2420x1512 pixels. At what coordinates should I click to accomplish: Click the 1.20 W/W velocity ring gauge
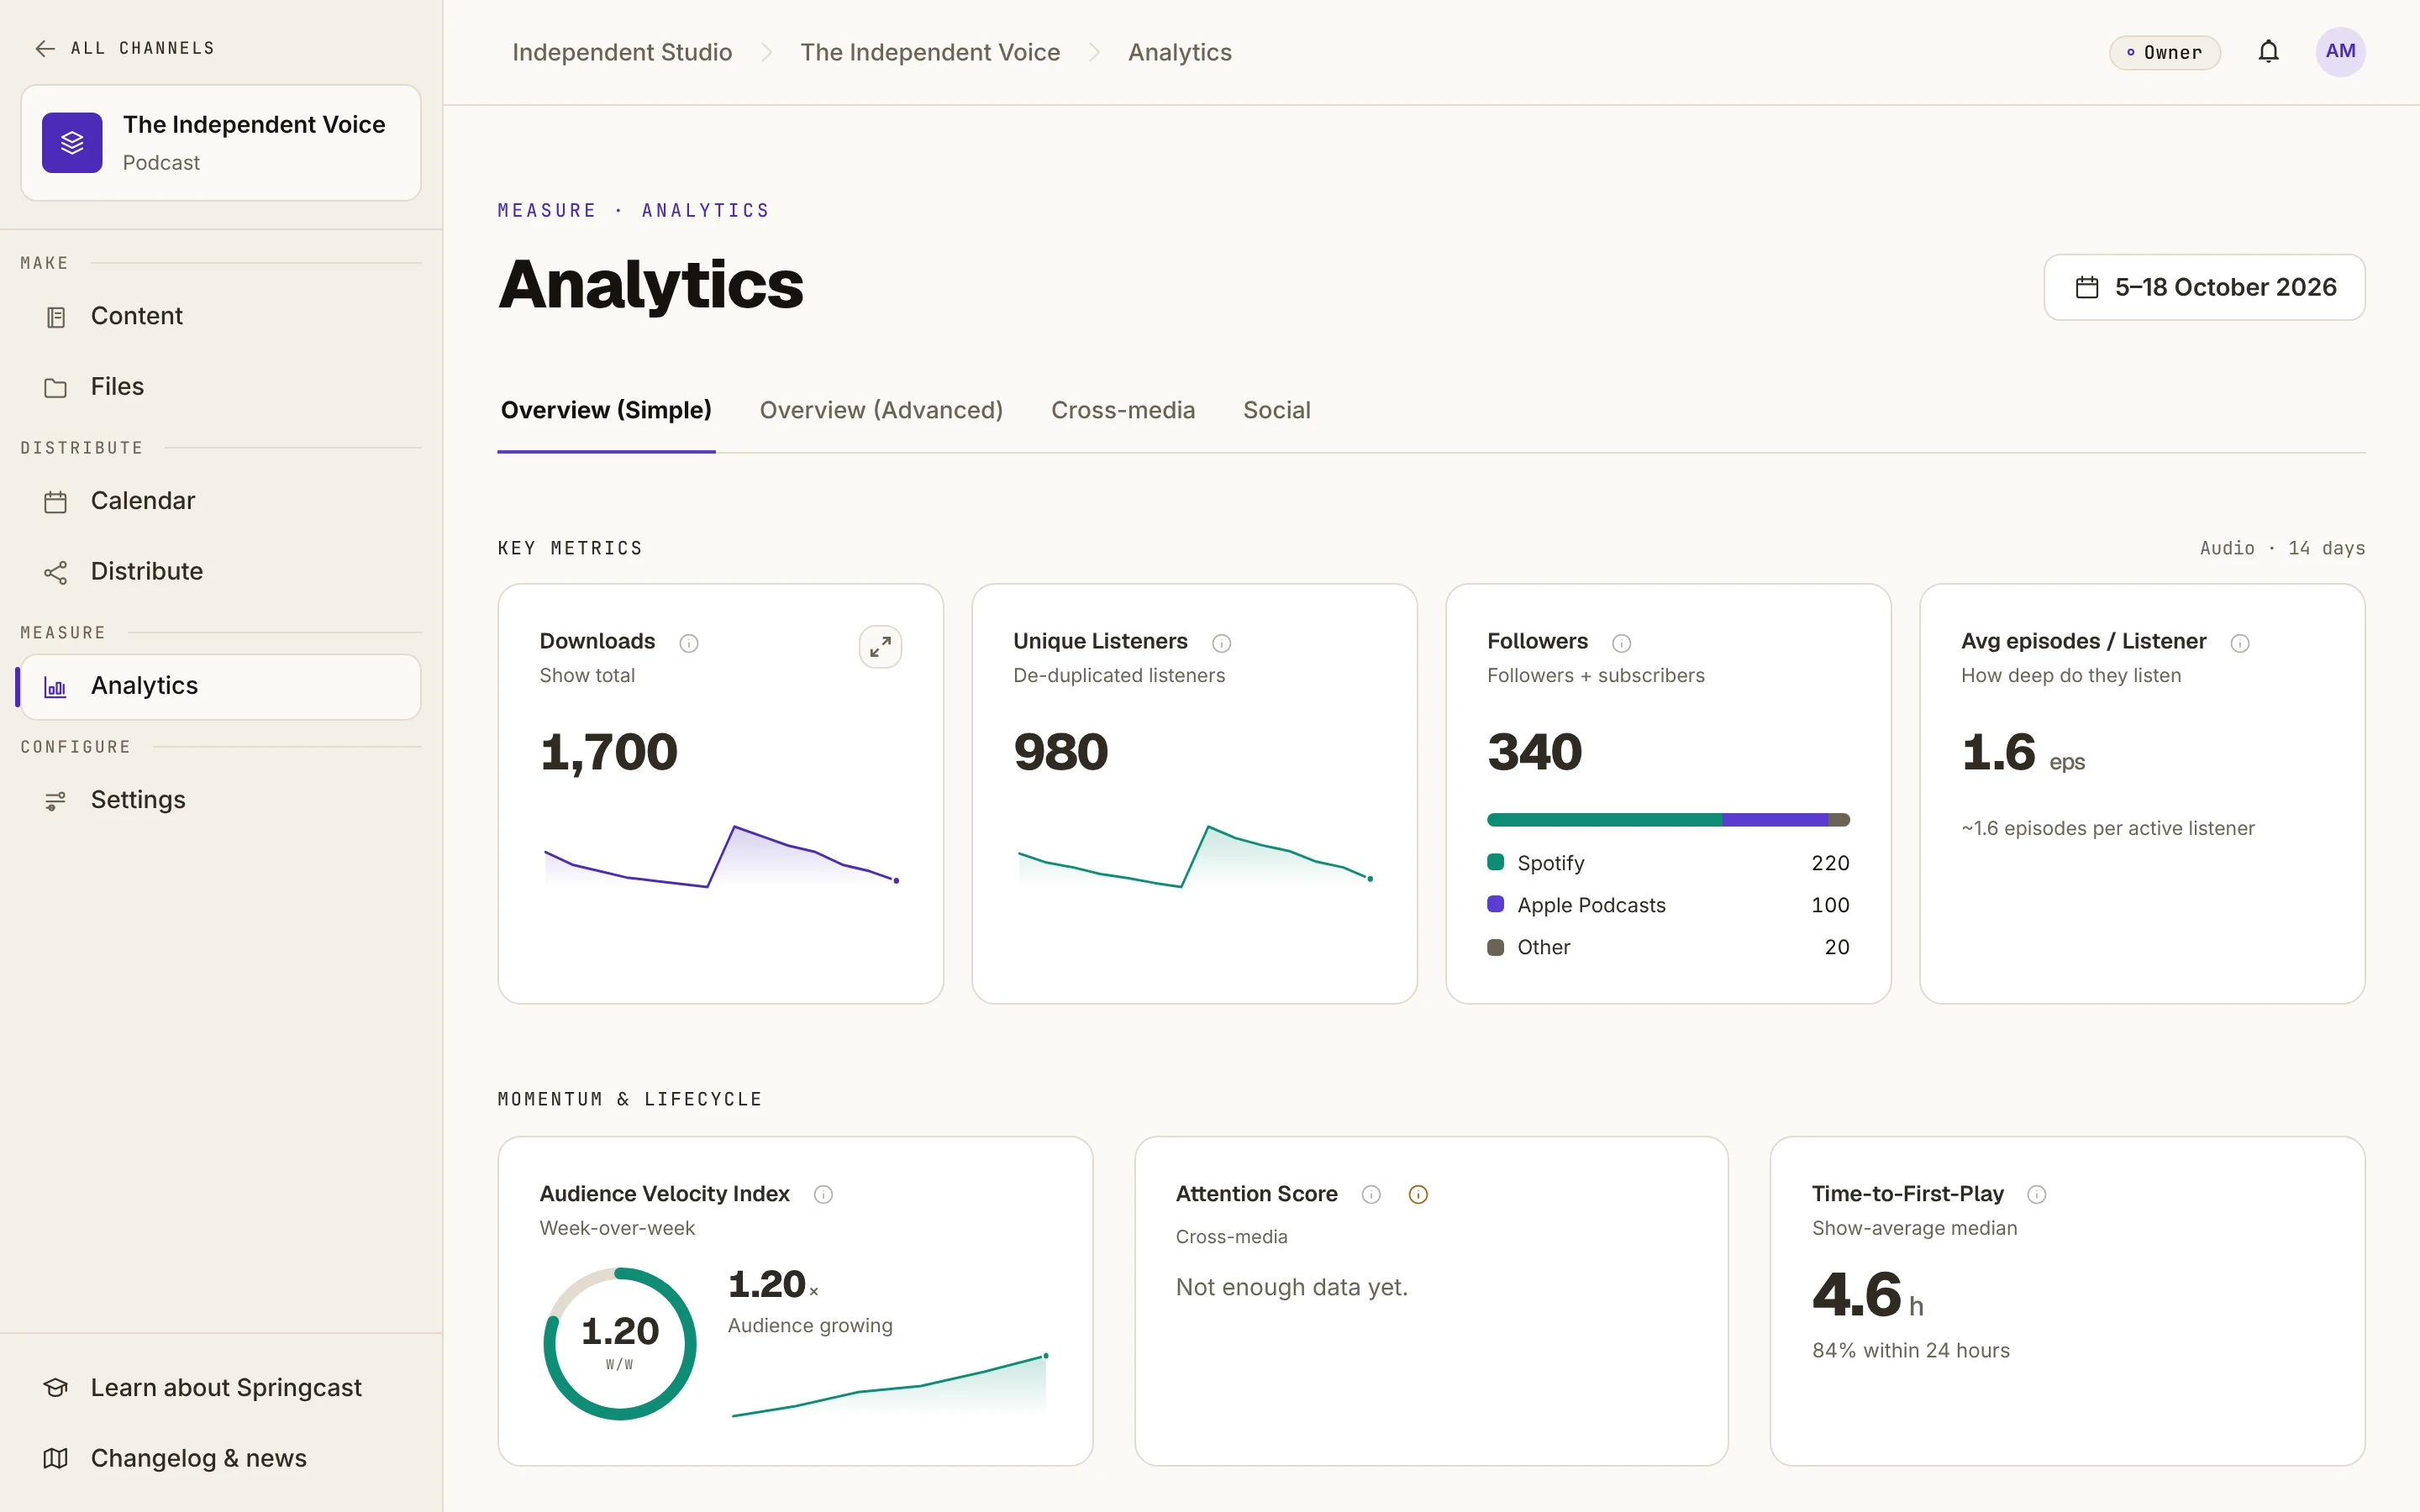tap(620, 1343)
